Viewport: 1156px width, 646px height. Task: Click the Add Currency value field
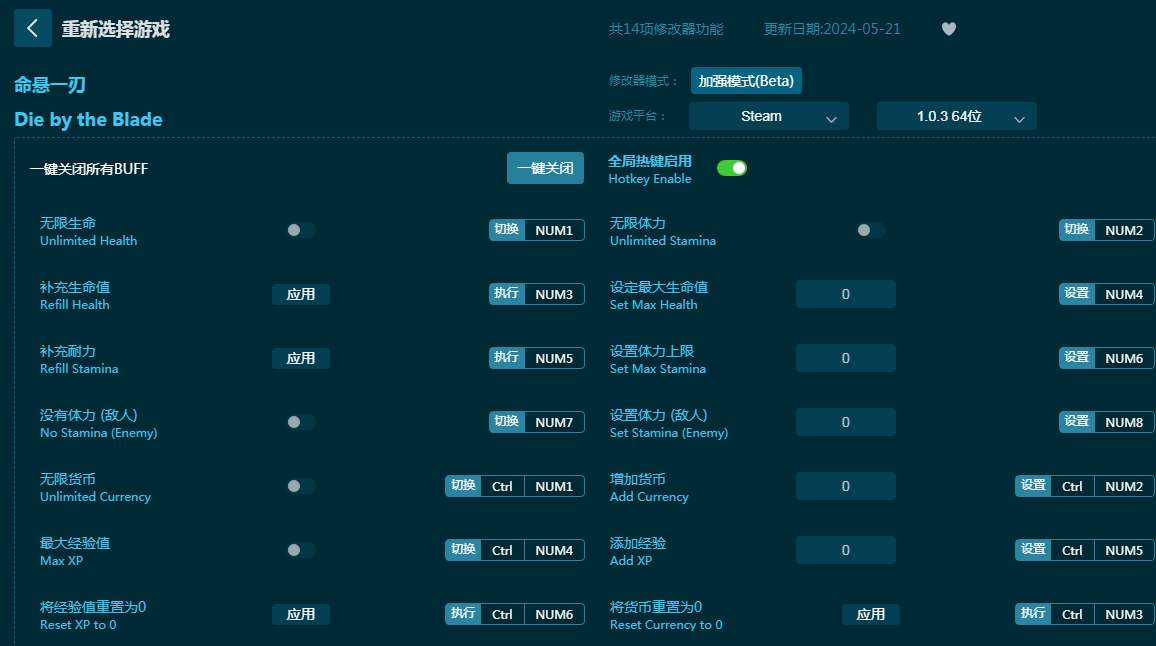846,486
